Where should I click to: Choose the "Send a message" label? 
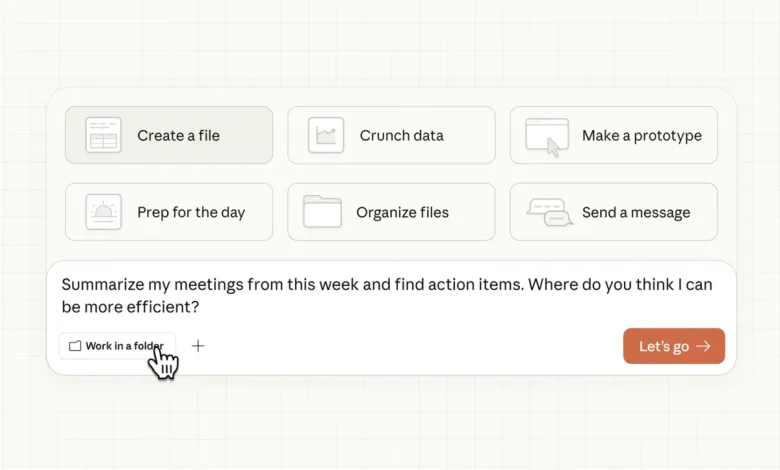(x=636, y=212)
